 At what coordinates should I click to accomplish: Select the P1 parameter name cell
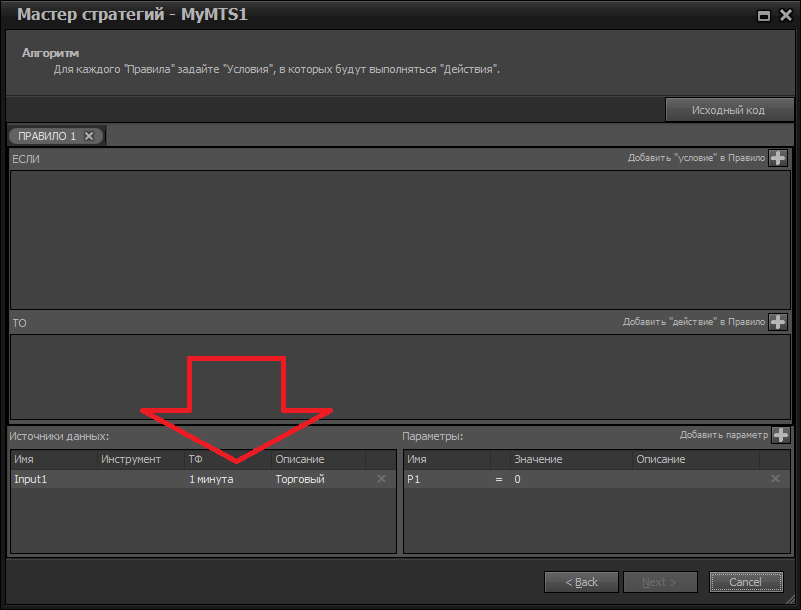(445, 480)
